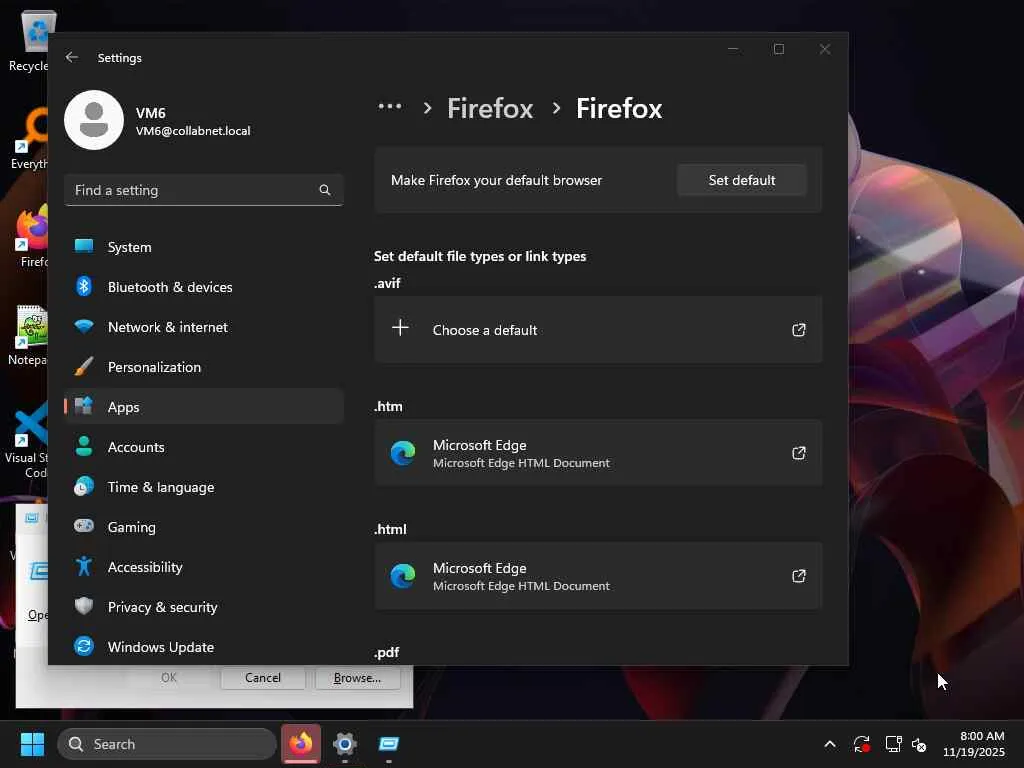Viewport: 1024px width, 768px height.
Task: Open Bluetooth & devices category
Action: coord(204,287)
